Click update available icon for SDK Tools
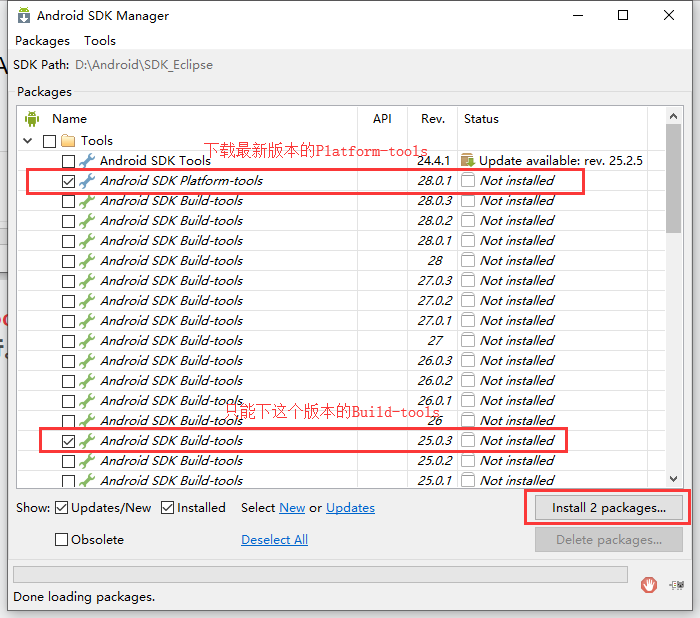Viewport: 700px width, 618px height. (x=467, y=160)
